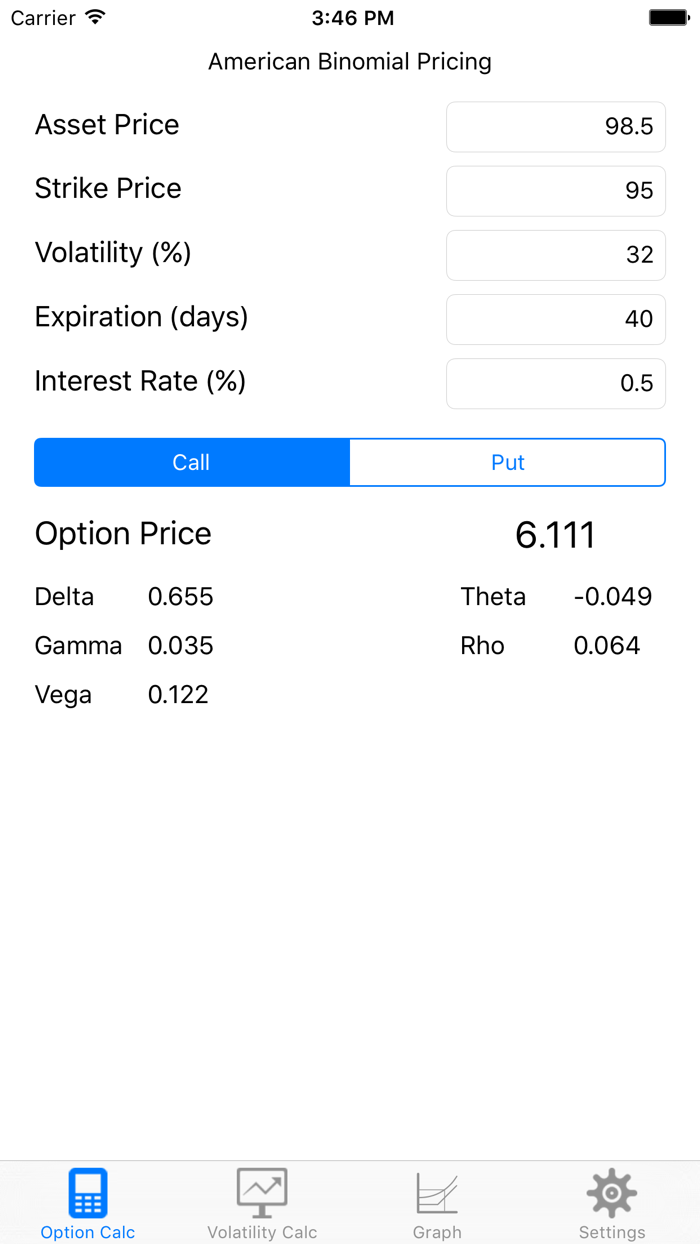Open the Settings tab
The height and width of the screenshot is (1244, 700).
611,1202
